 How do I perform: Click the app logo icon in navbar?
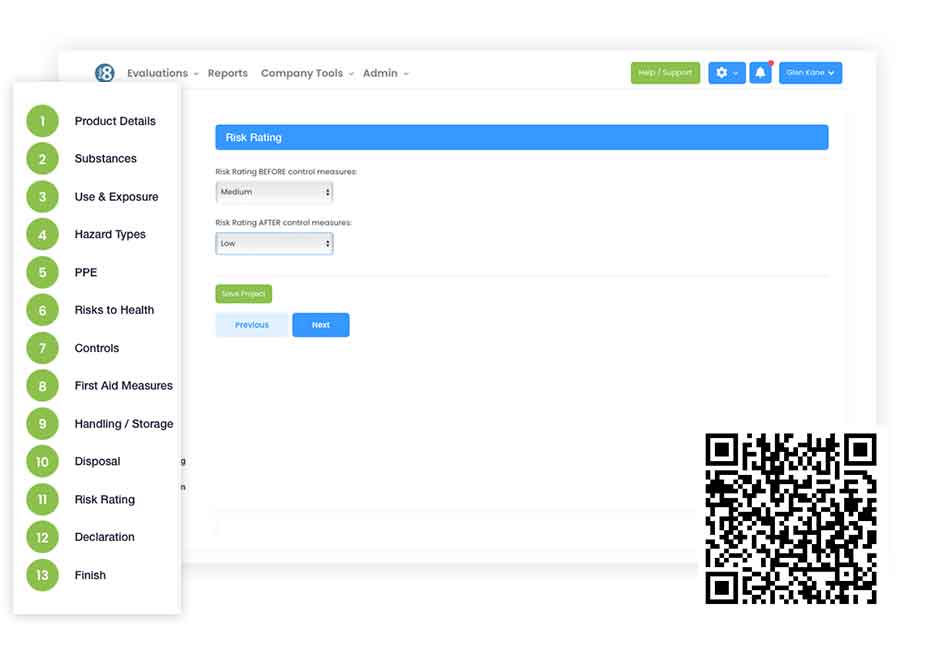click(105, 73)
